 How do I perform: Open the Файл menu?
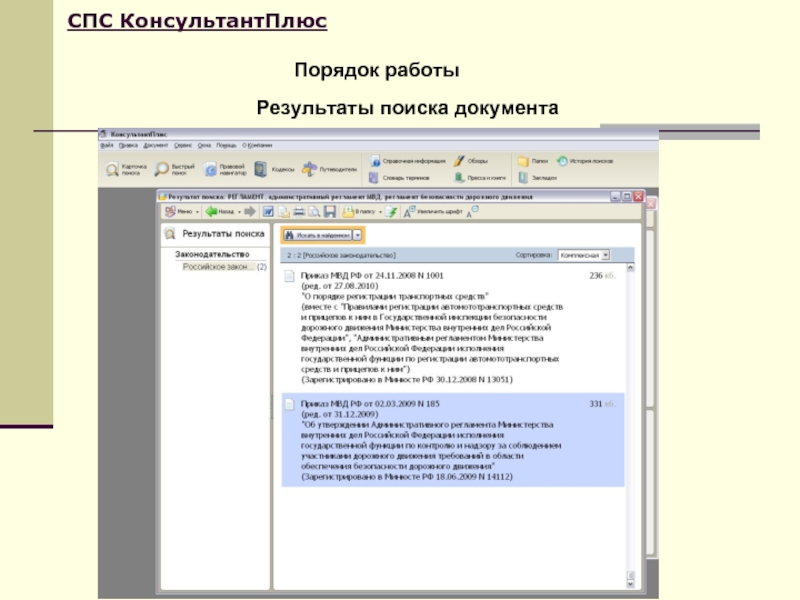[x=106, y=145]
